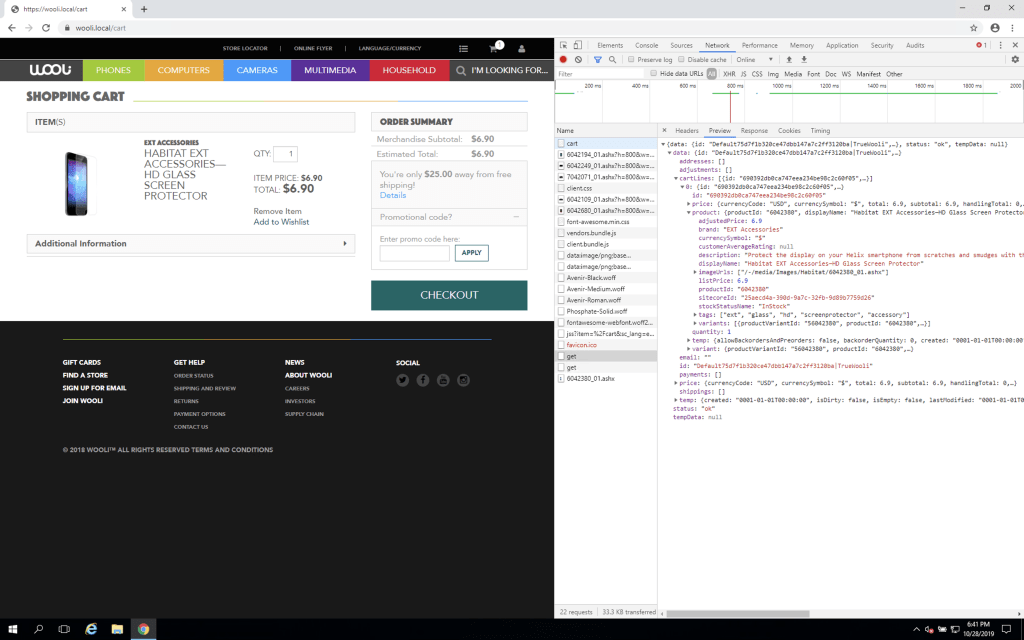
Task: Click the CHECKOUT button
Action: pos(448,295)
